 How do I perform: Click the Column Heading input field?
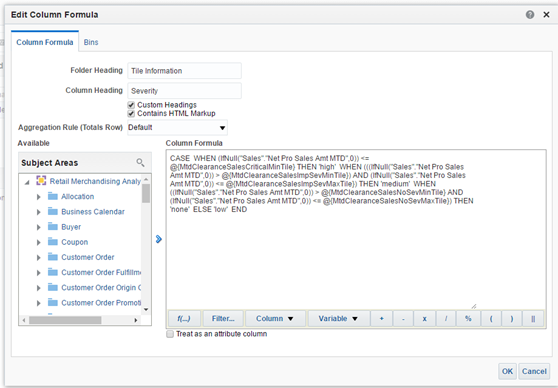[184, 90]
